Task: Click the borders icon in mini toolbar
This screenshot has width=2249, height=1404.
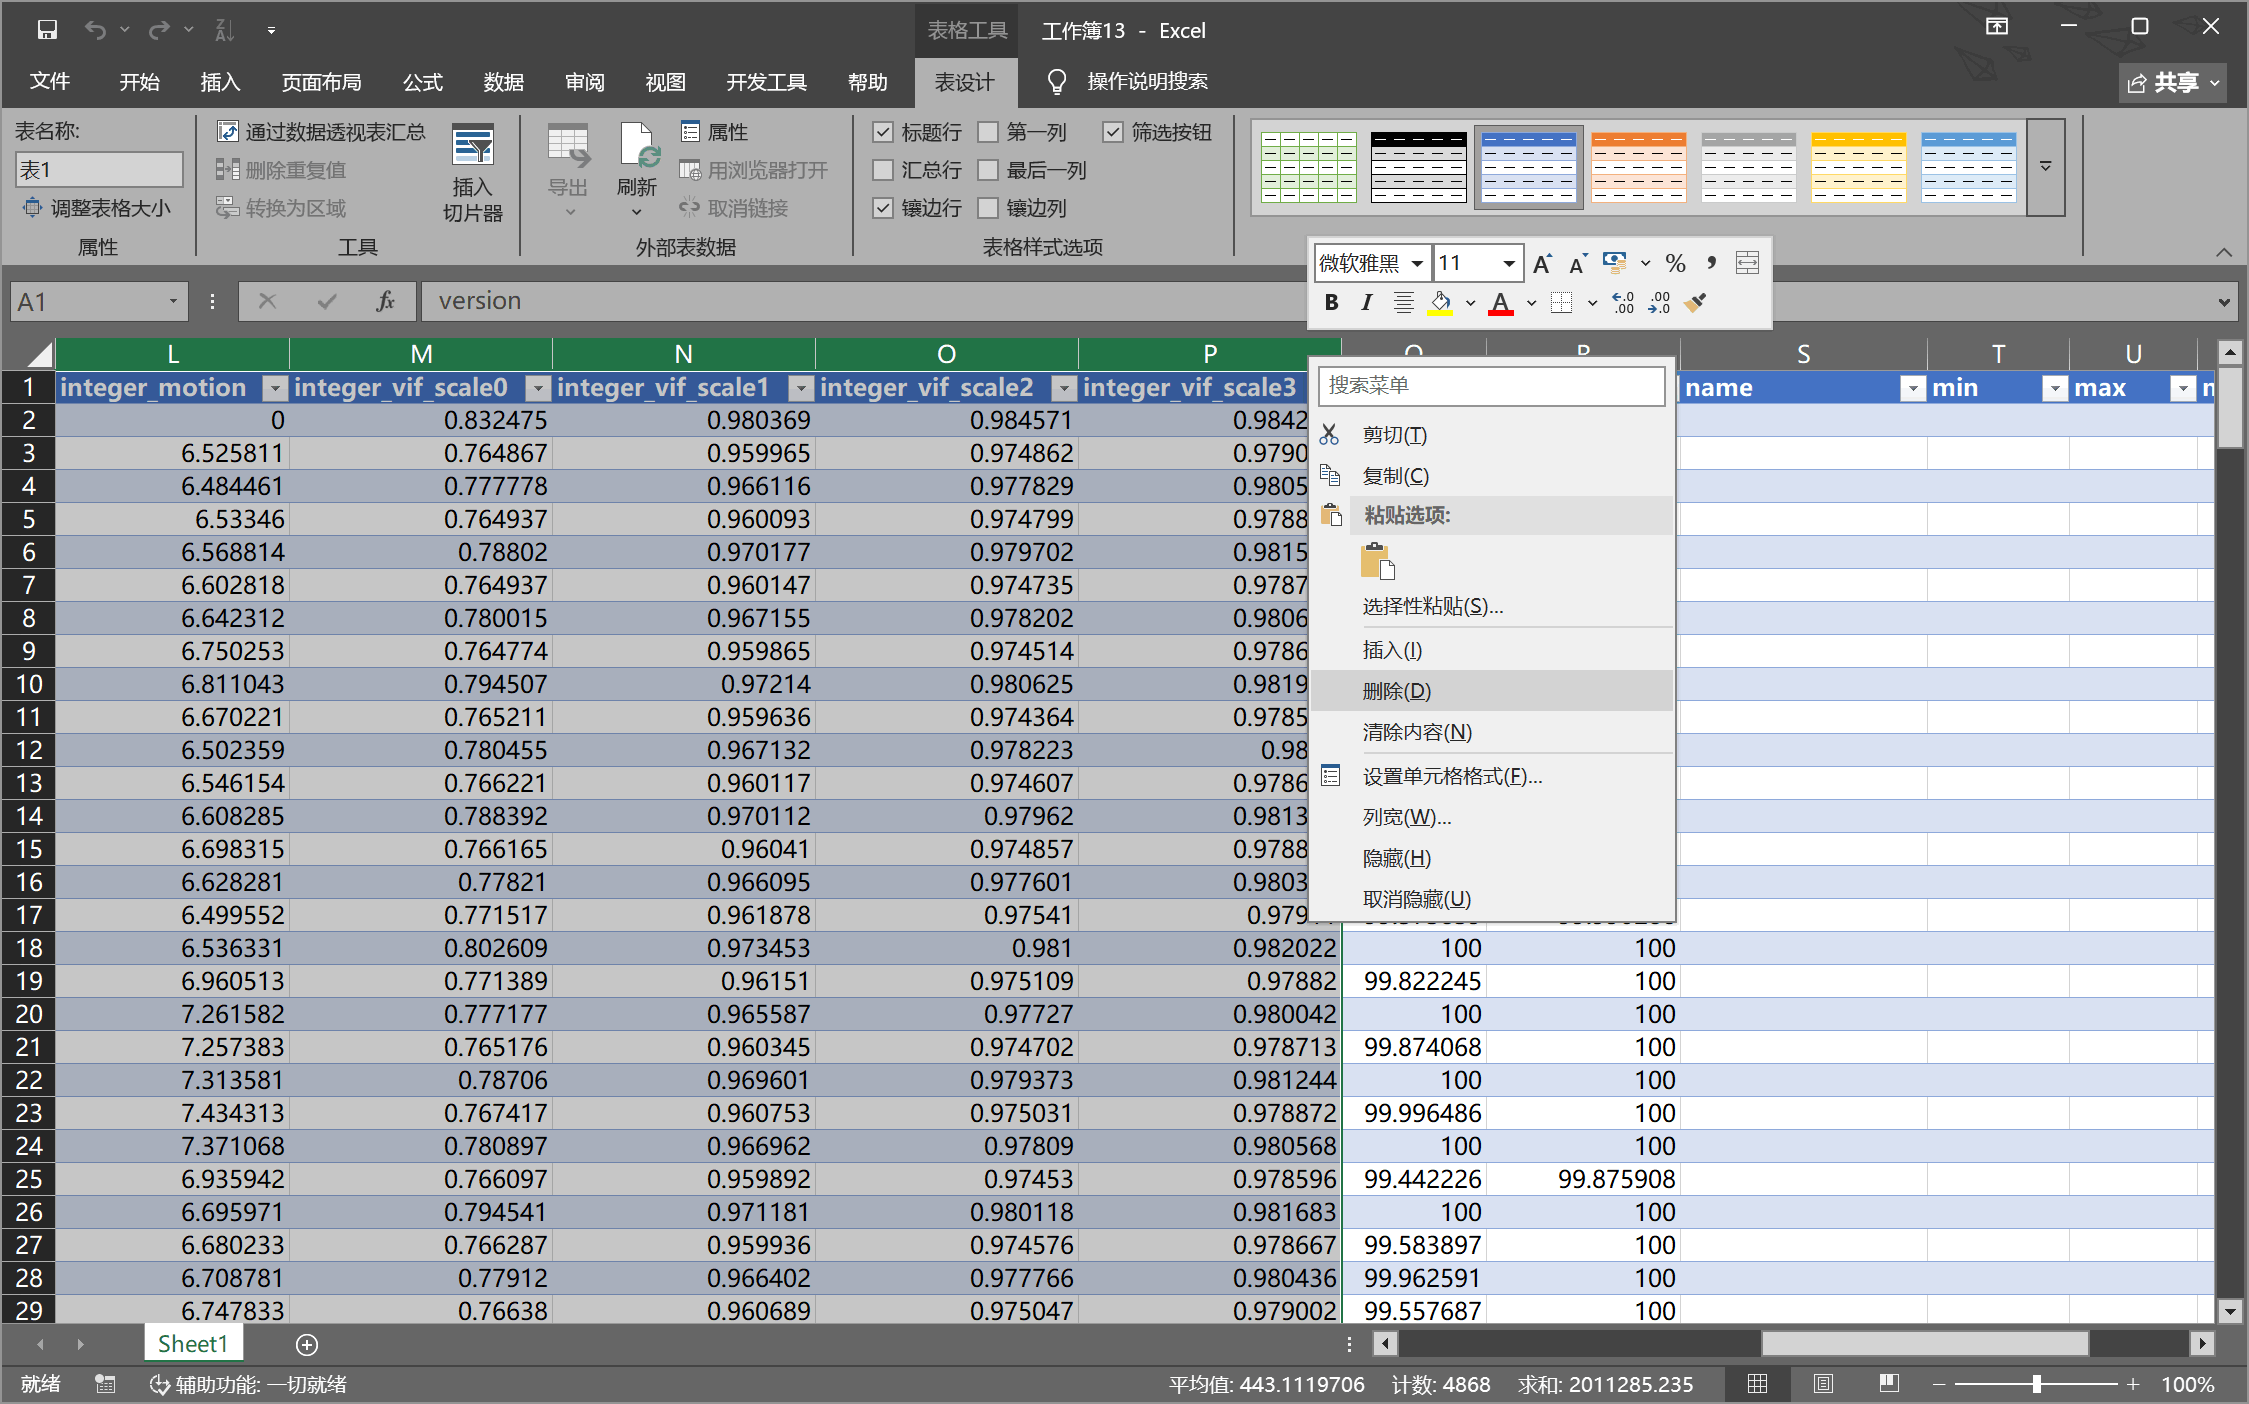Action: click(x=1561, y=303)
